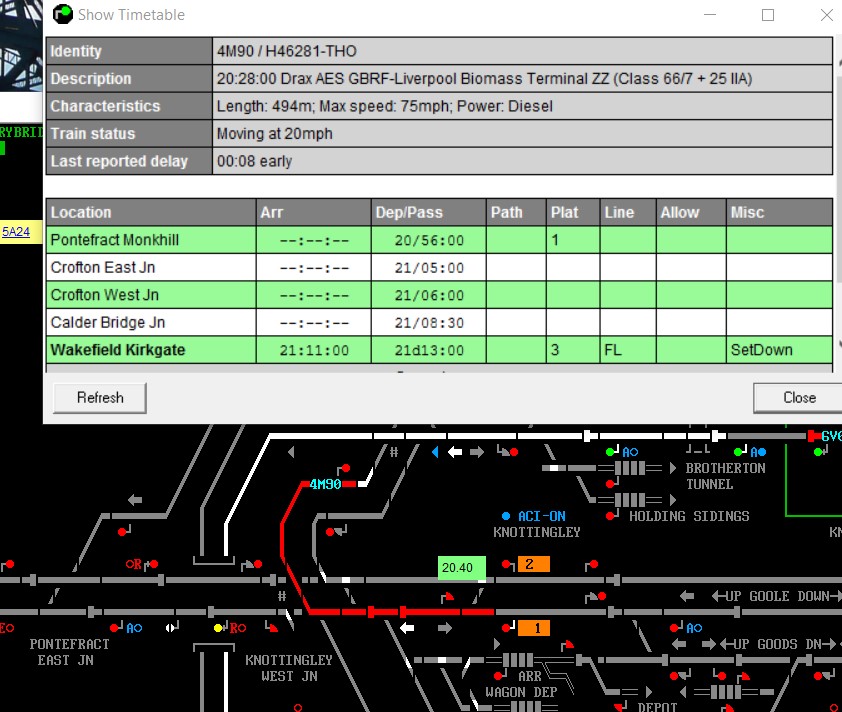This screenshot has width=842, height=712.
Task: Maximize the Show Timetable window
Action: [768, 14]
